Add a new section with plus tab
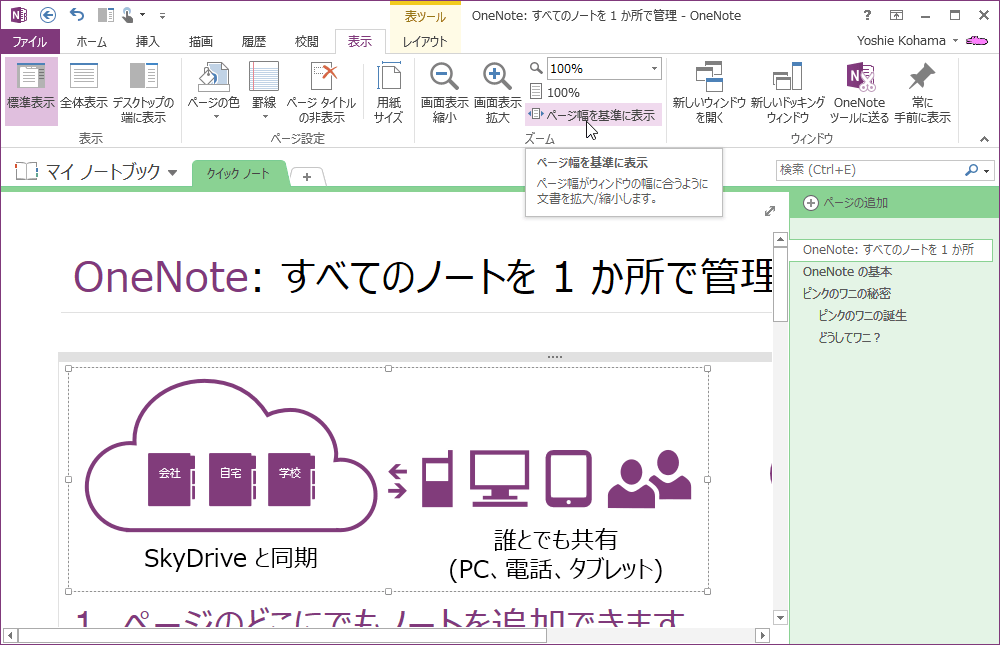Screen dimensions: 1000x645 click(x=307, y=177)
